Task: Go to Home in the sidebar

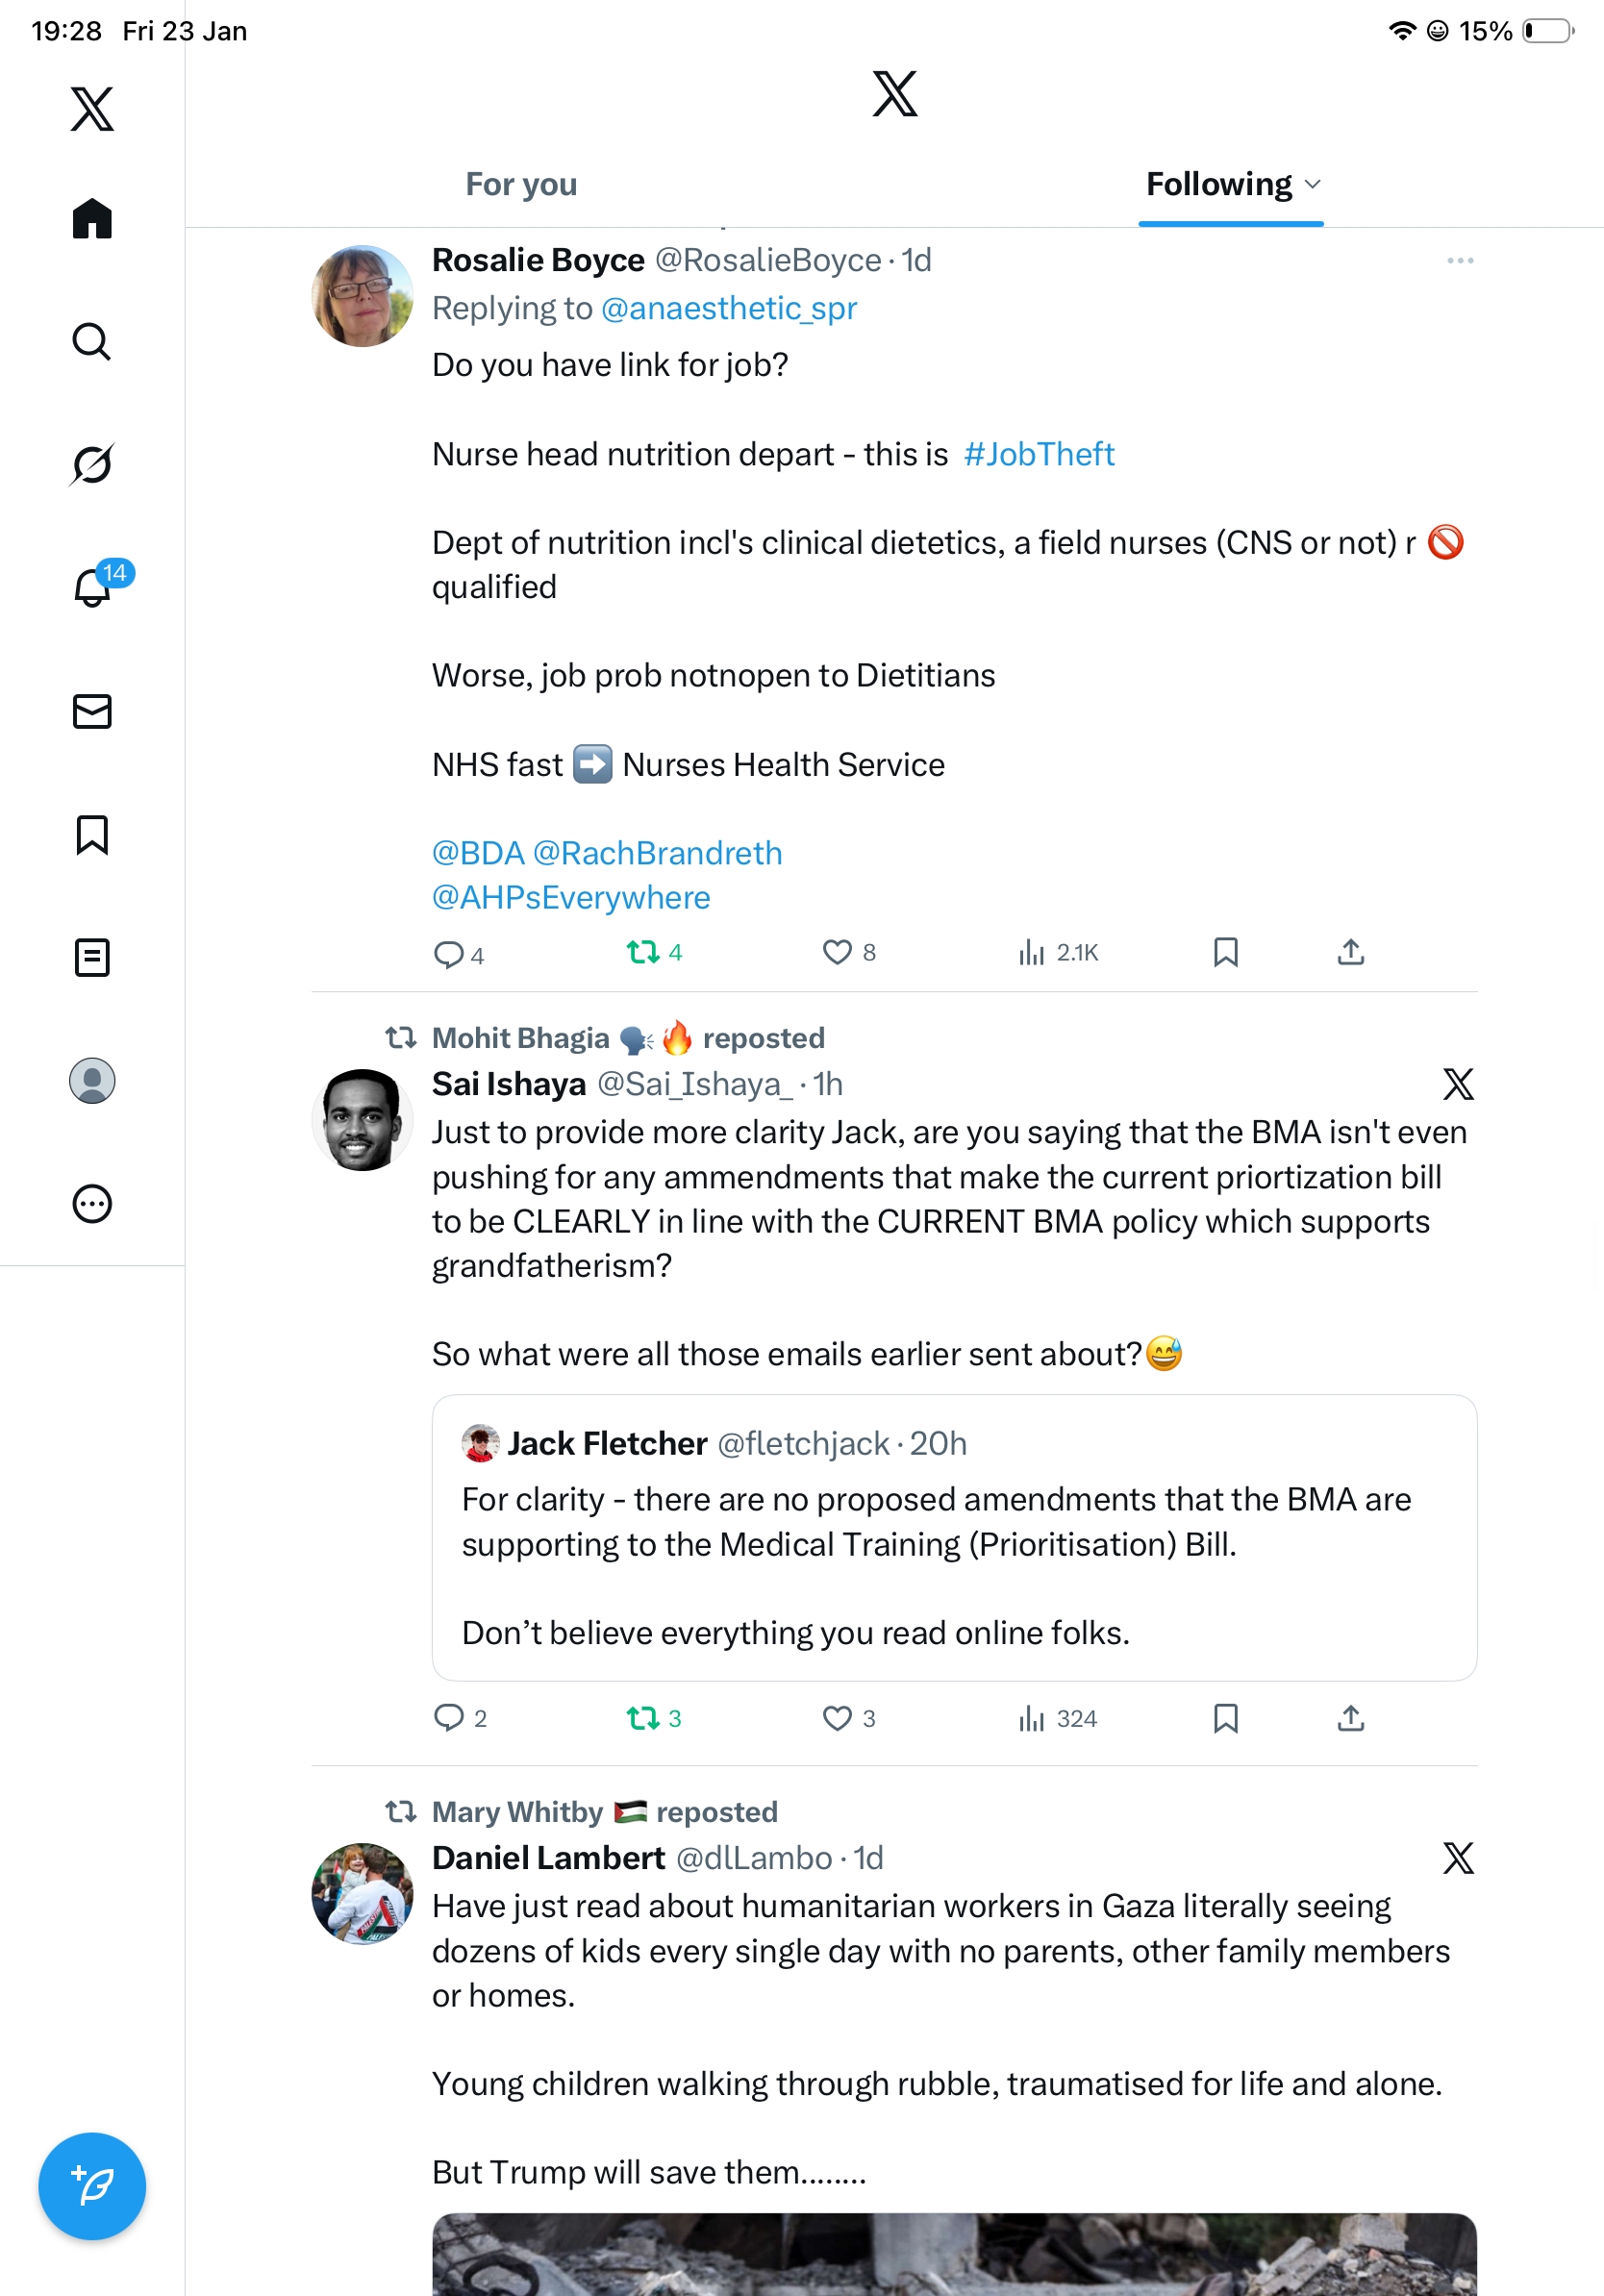Action: (x=92, y=218)
